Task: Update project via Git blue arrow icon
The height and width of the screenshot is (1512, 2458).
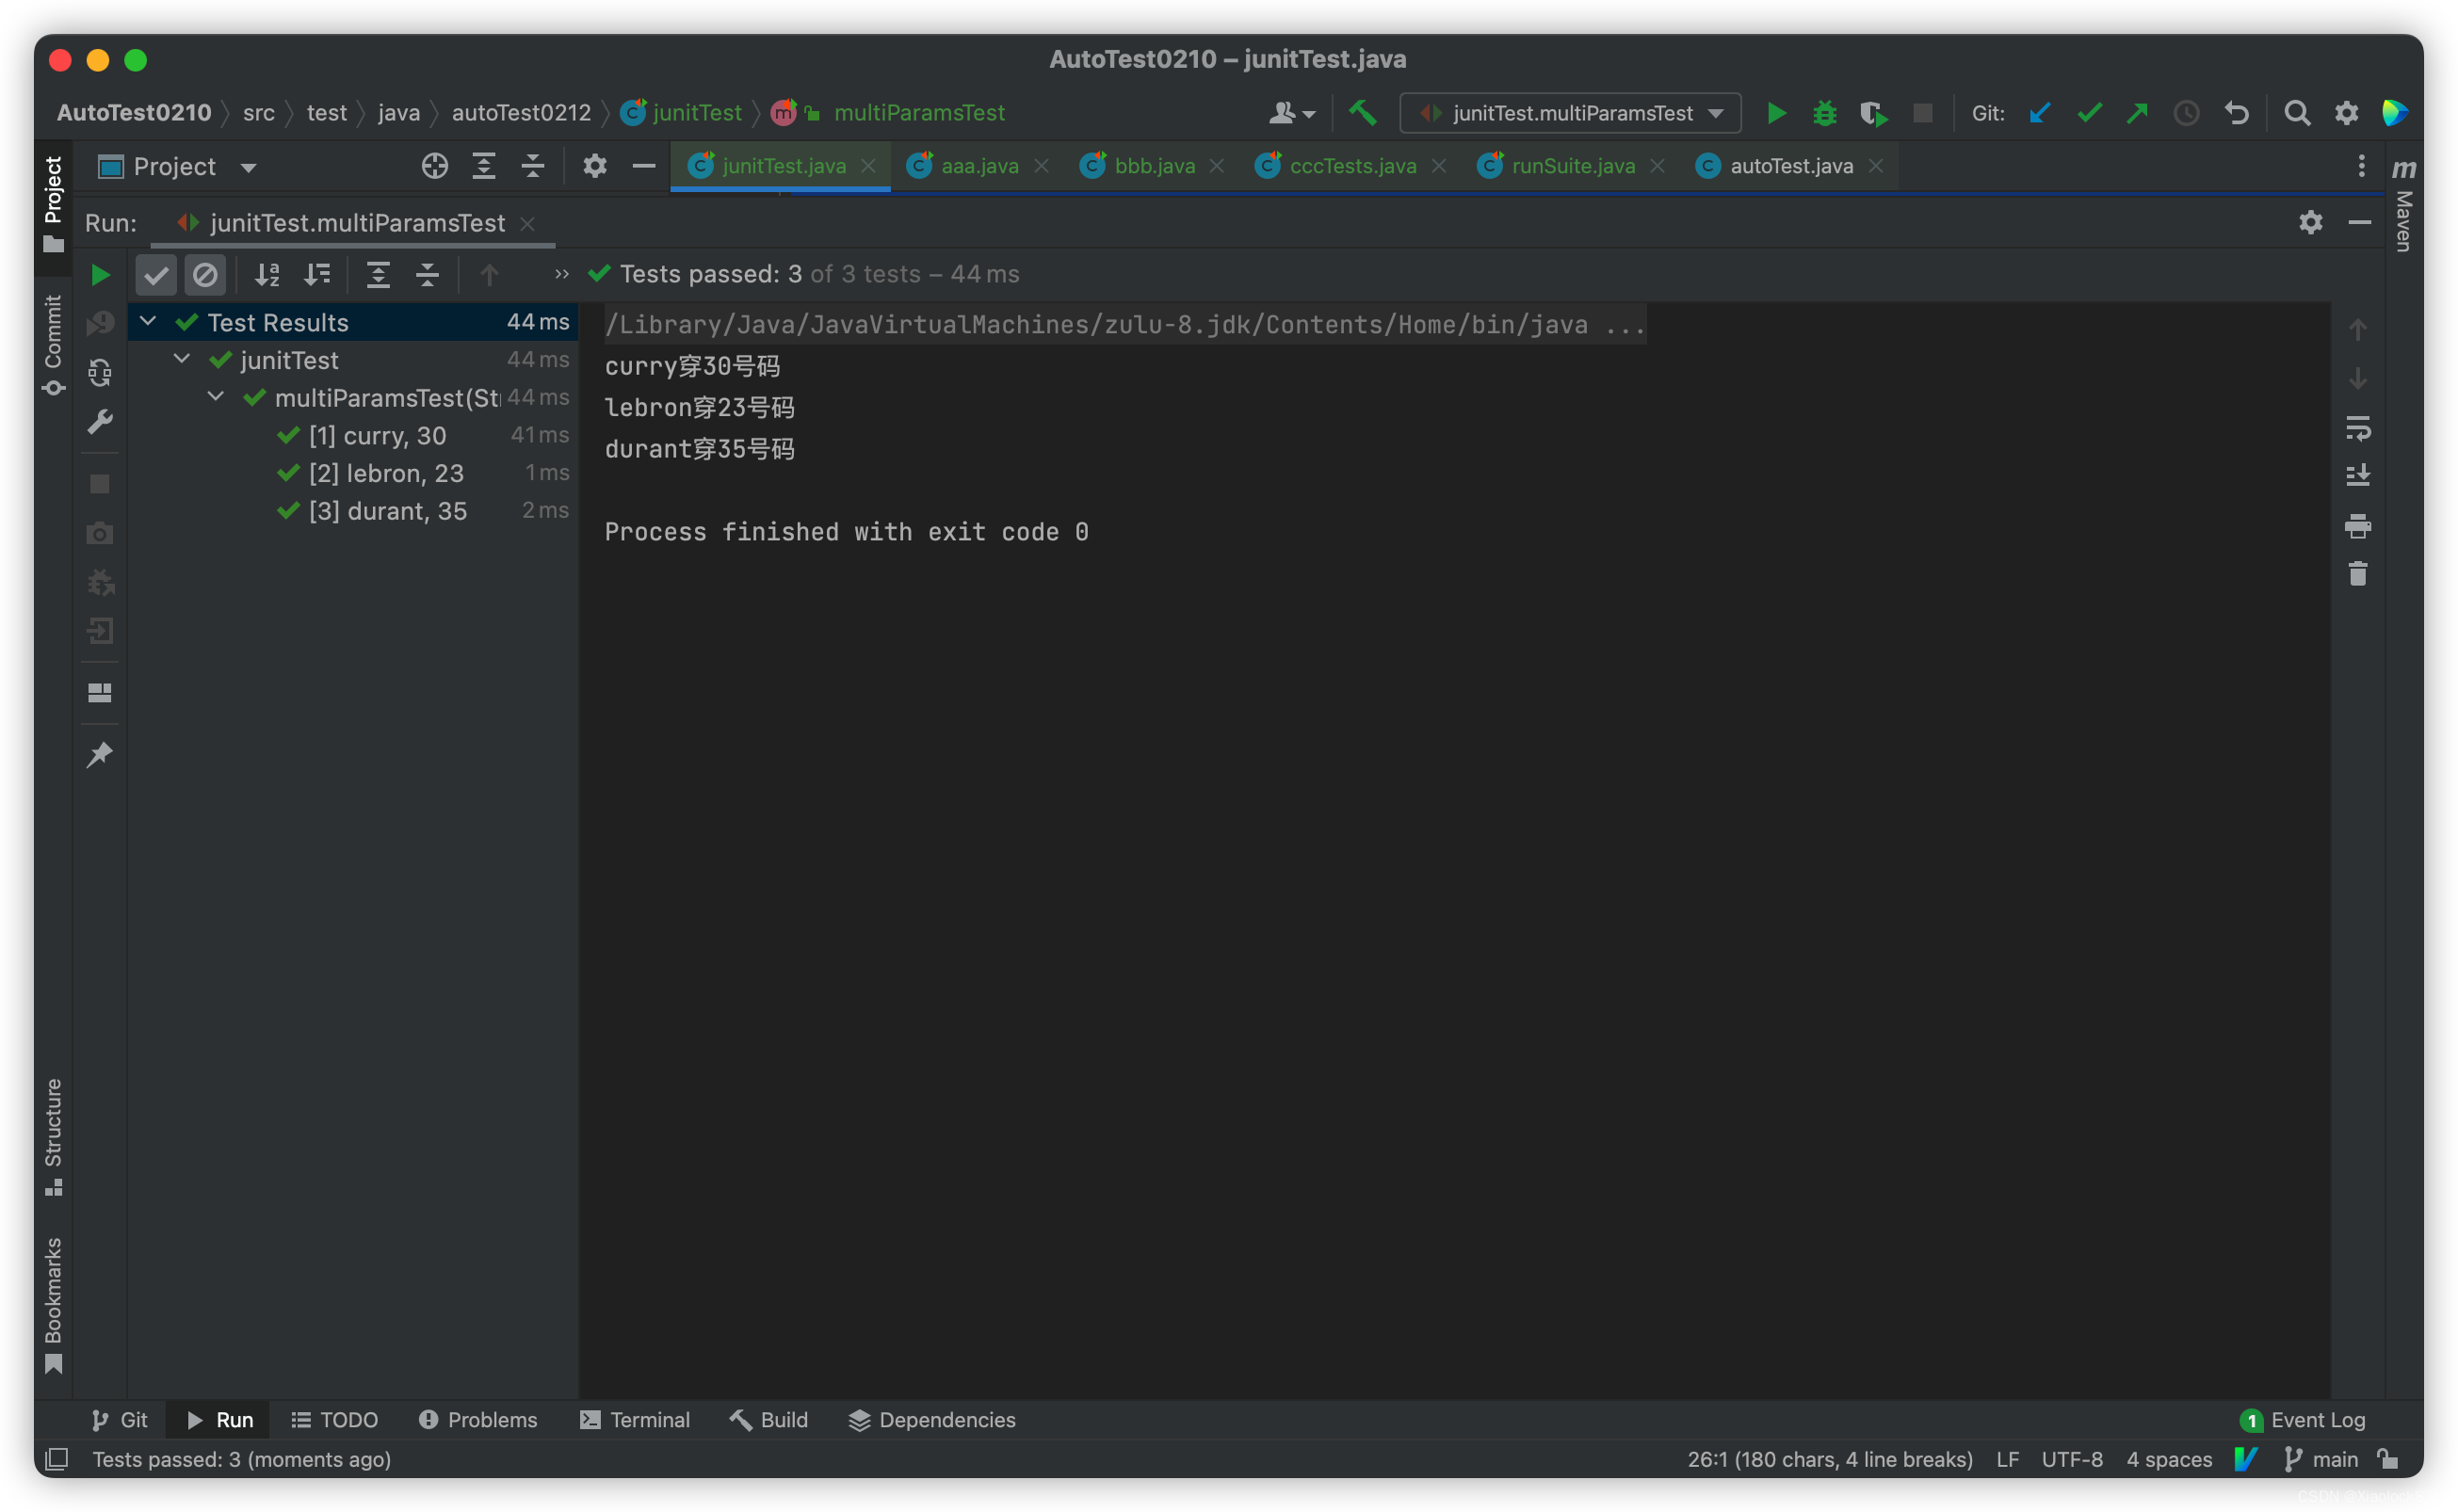Action: point(2040,113)
